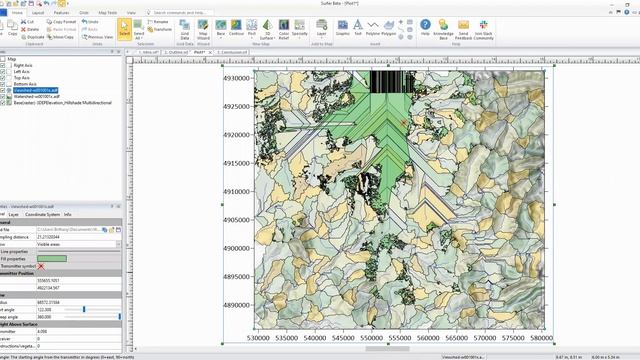Image resolution: width=640 pixels, height=360 pixels.
Task: Toggle visibility of Base(raster) Hillshade layer
Action: pos(3,103)
